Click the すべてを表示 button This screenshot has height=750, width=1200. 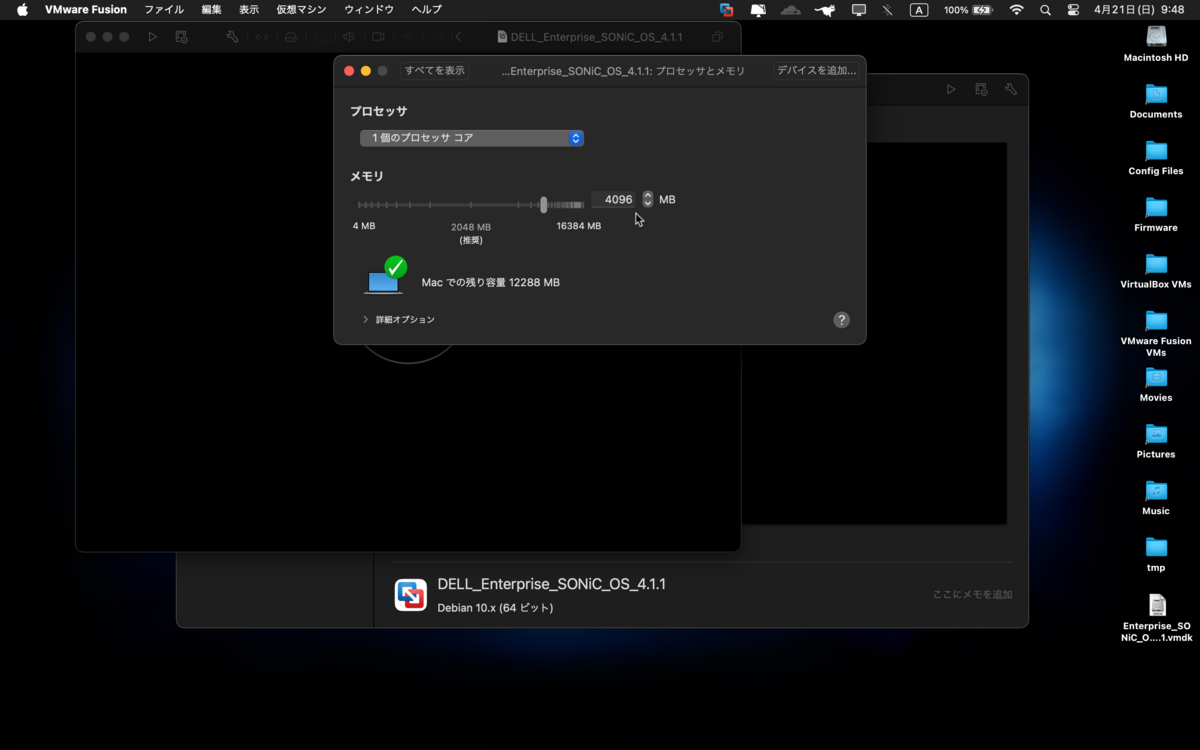435,71
